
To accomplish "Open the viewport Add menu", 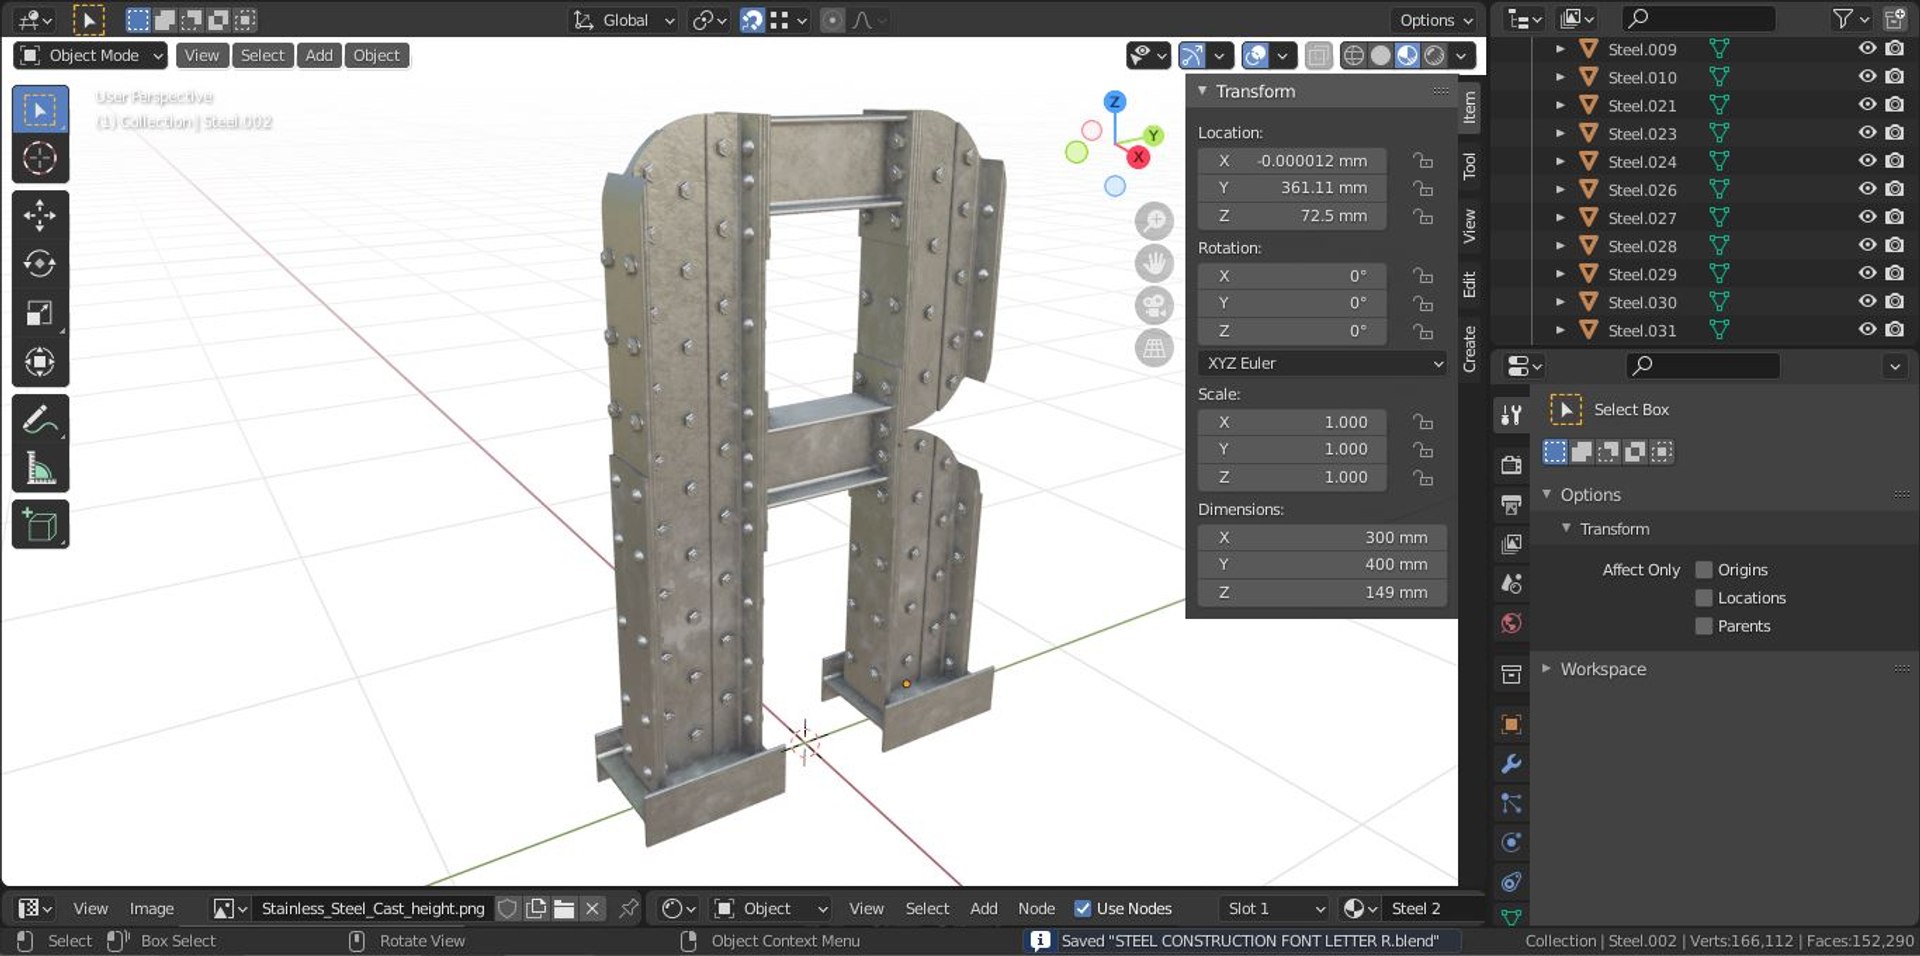I will [x=319, y=55].
